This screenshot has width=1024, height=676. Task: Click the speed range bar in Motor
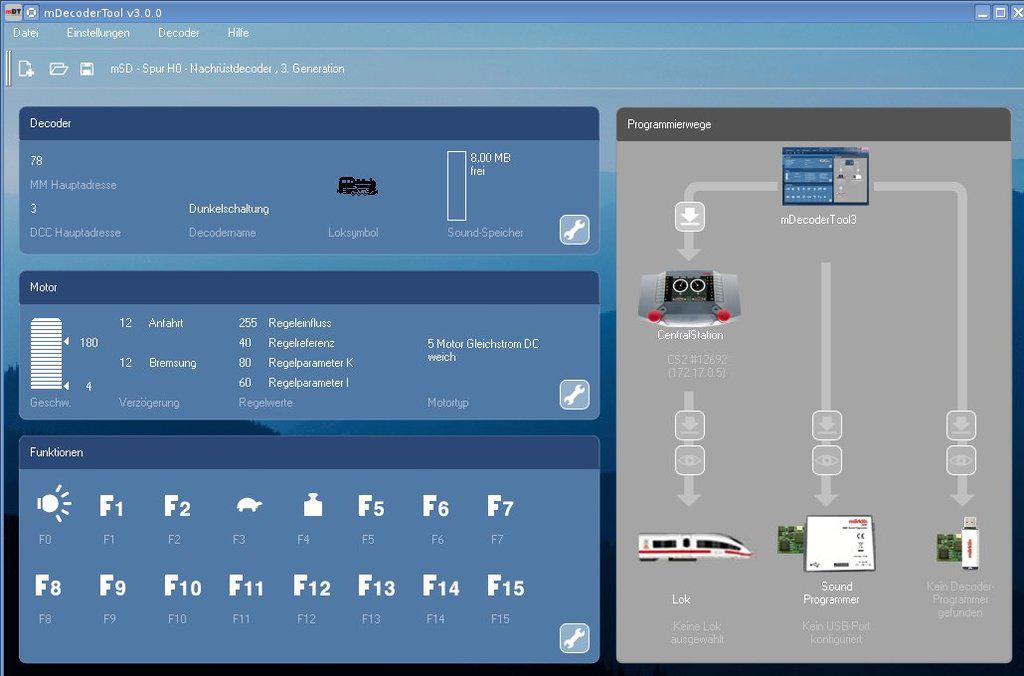(46, 354)
